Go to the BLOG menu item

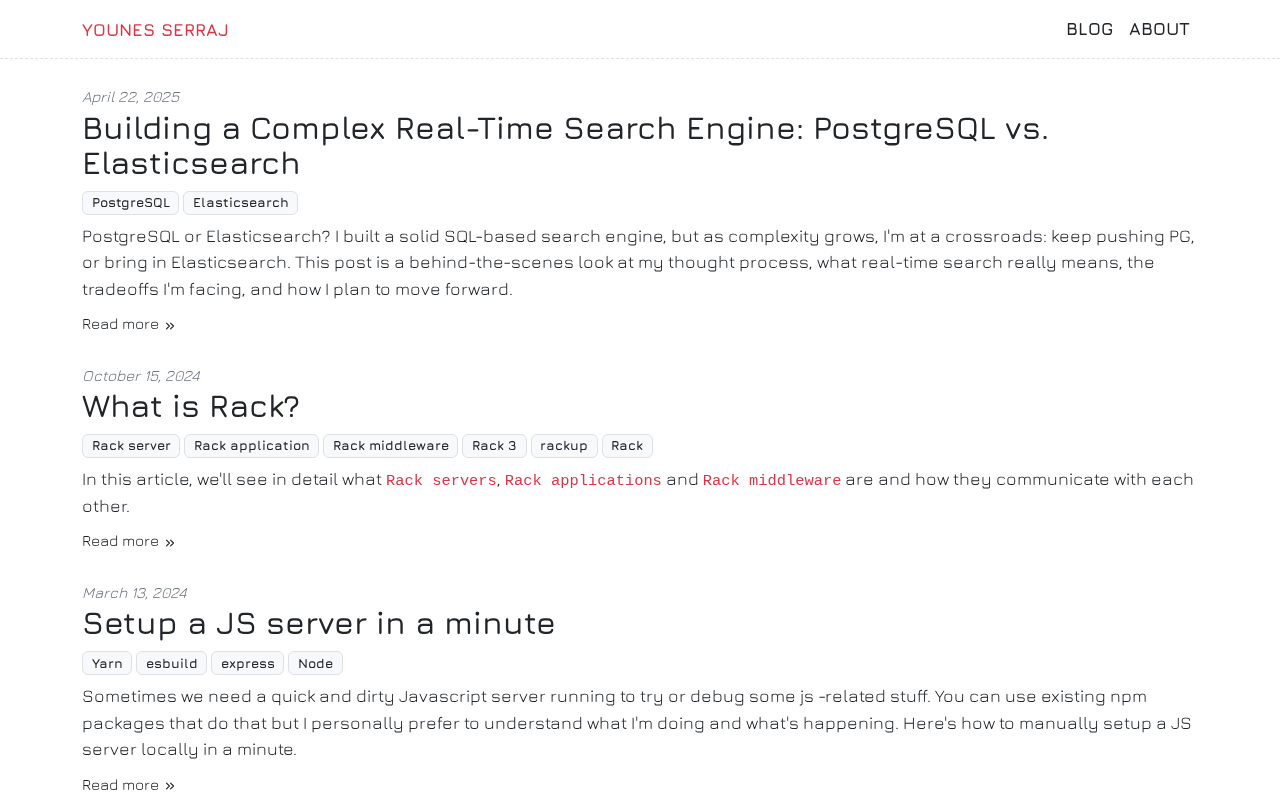1089,29
